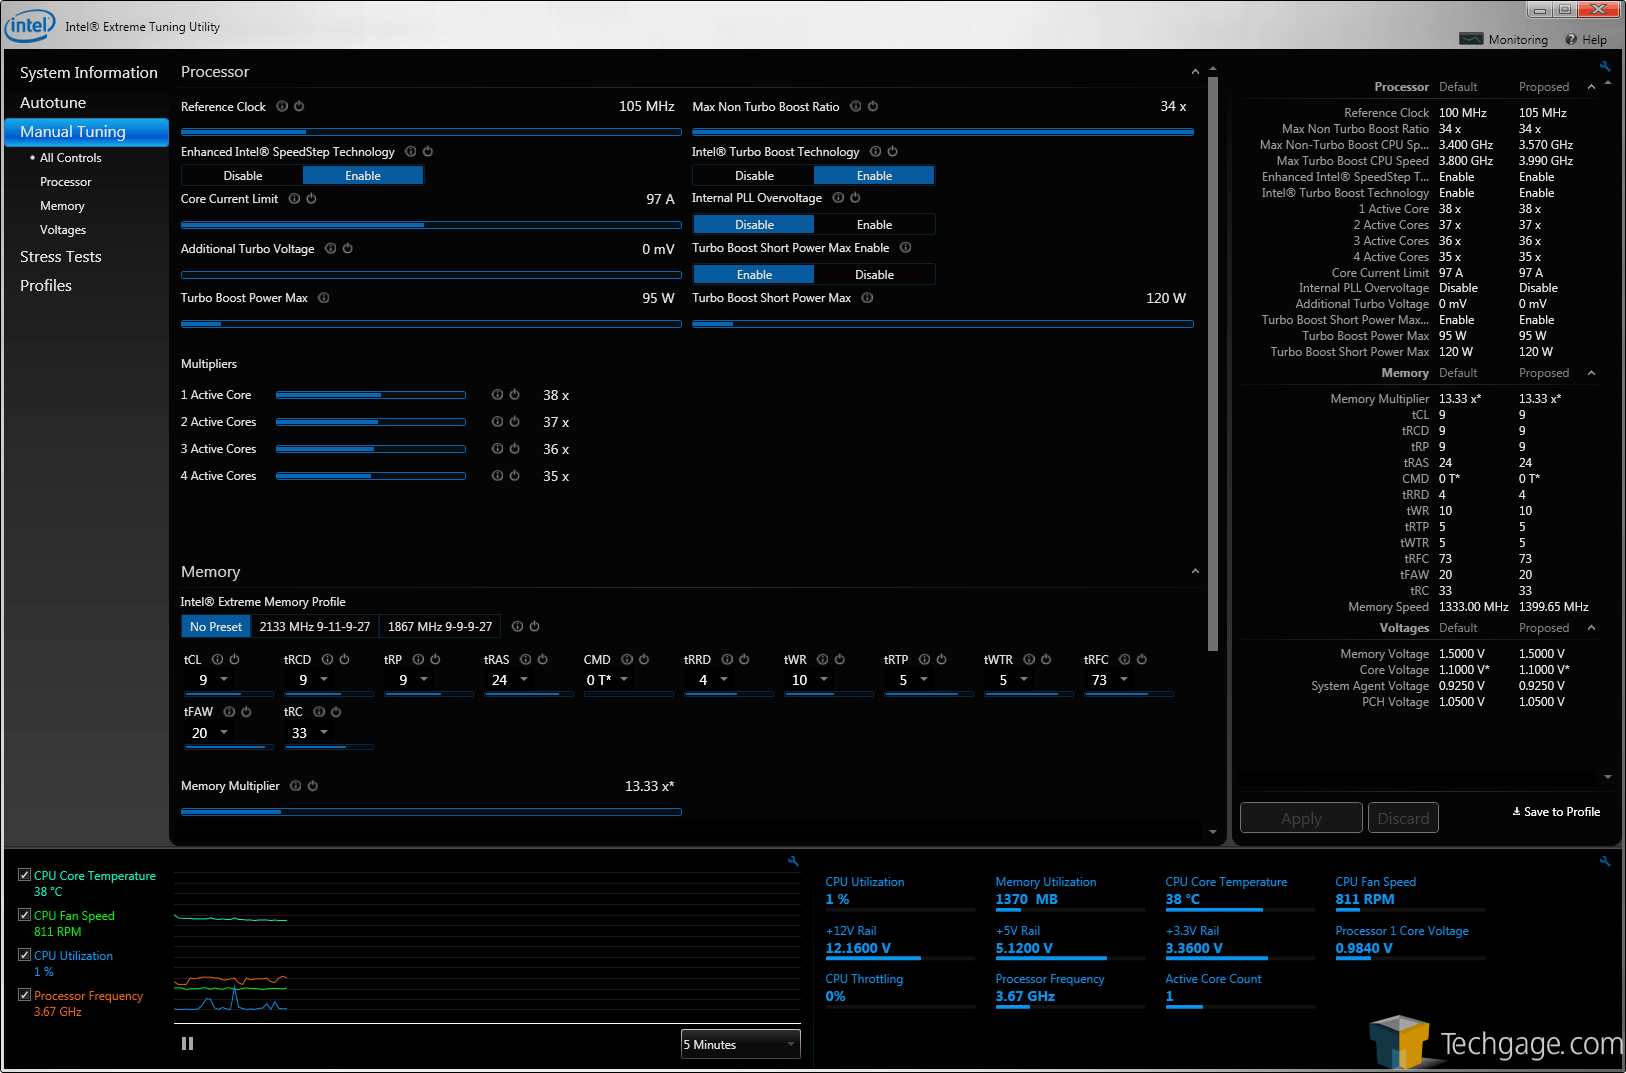Viewport: 1626px width, 1073px height.
Task: Toggle Processor Frequency graph checkbox
Action: click(x=25, y=995)
